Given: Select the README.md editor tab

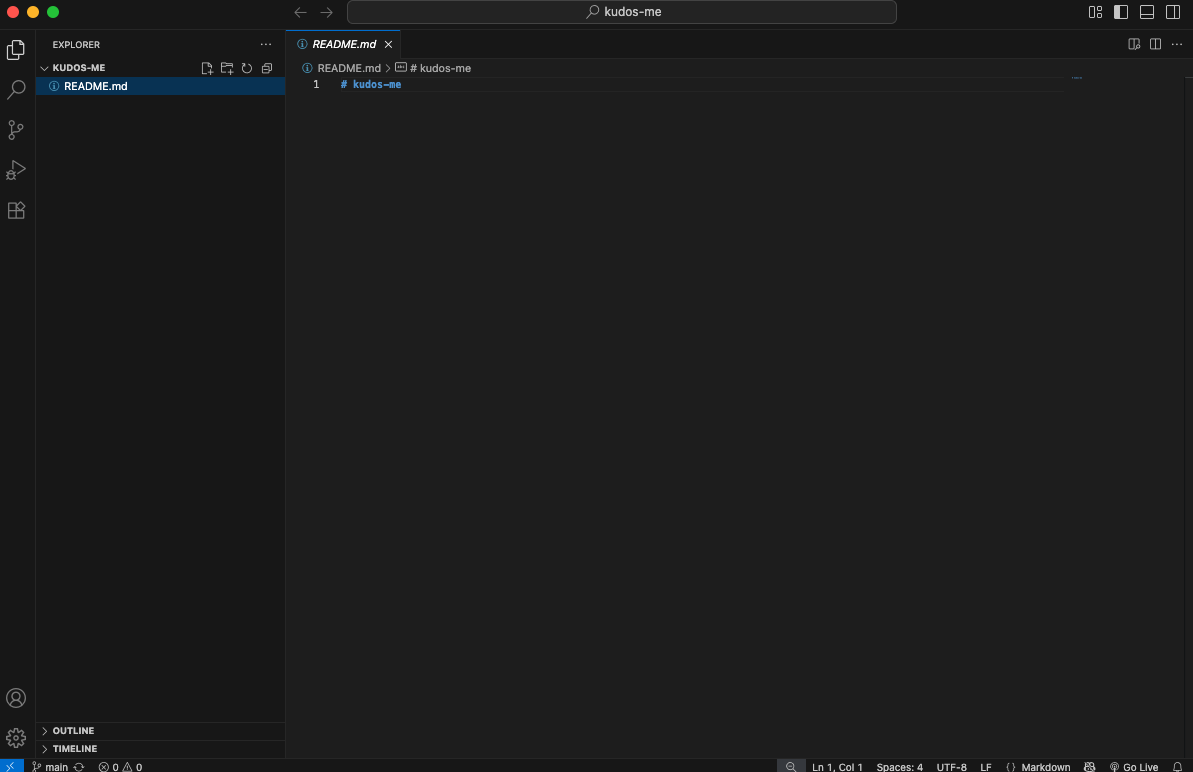Looking at the screenshot, I should pyautogui.click(x=343, y=44).
